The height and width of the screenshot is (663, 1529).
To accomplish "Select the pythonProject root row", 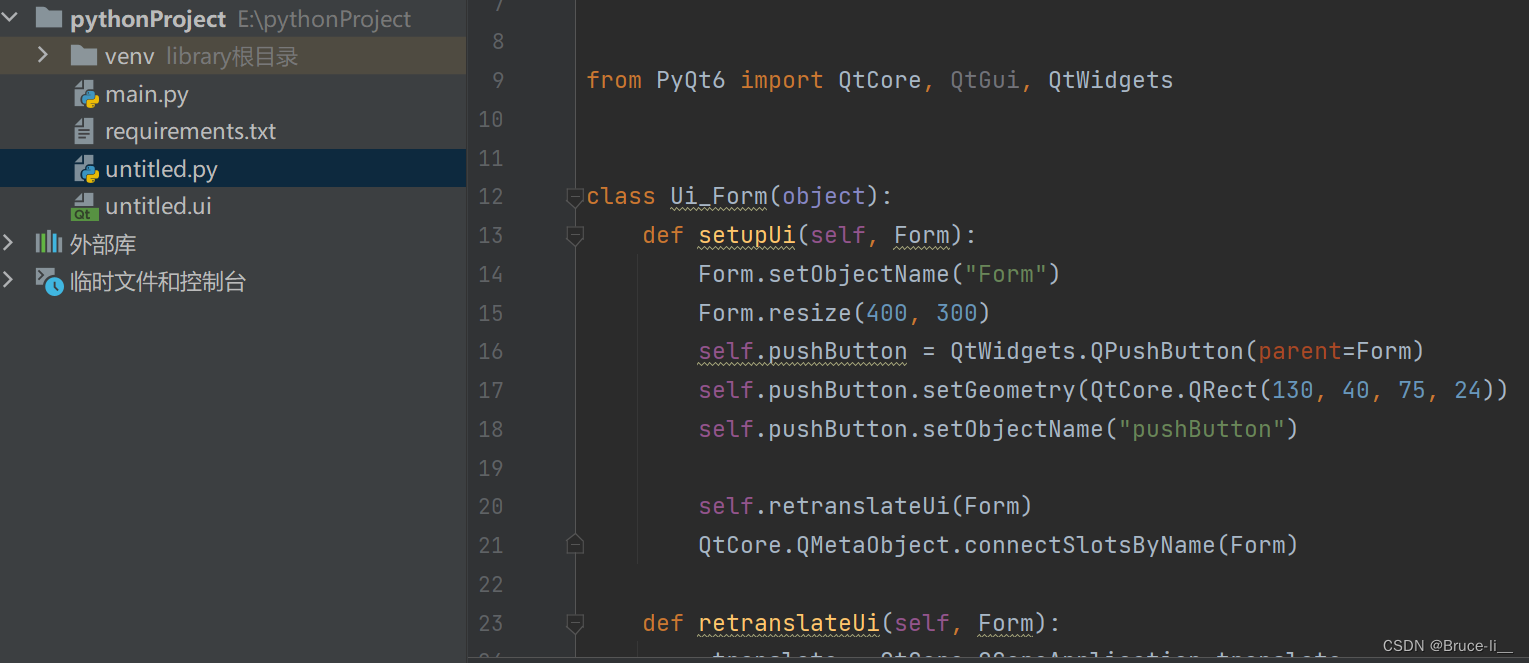I will pos(233,18).
